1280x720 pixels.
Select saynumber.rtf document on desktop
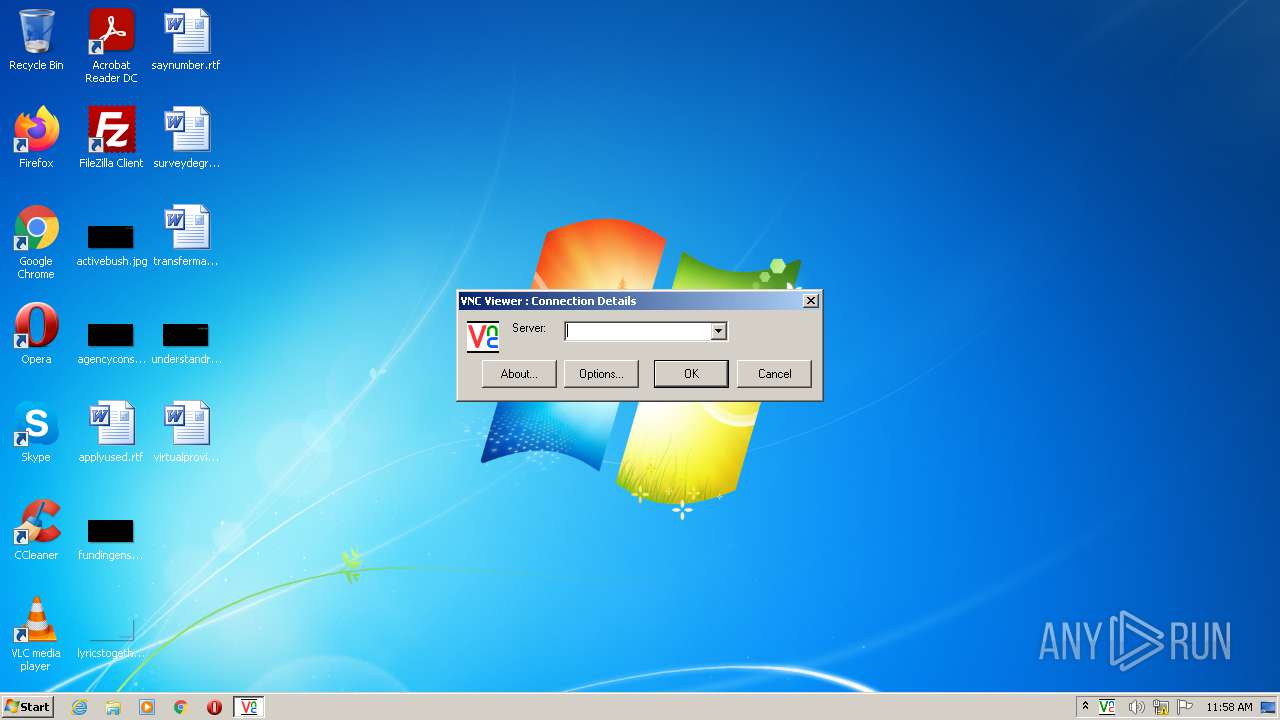point(186,40)
